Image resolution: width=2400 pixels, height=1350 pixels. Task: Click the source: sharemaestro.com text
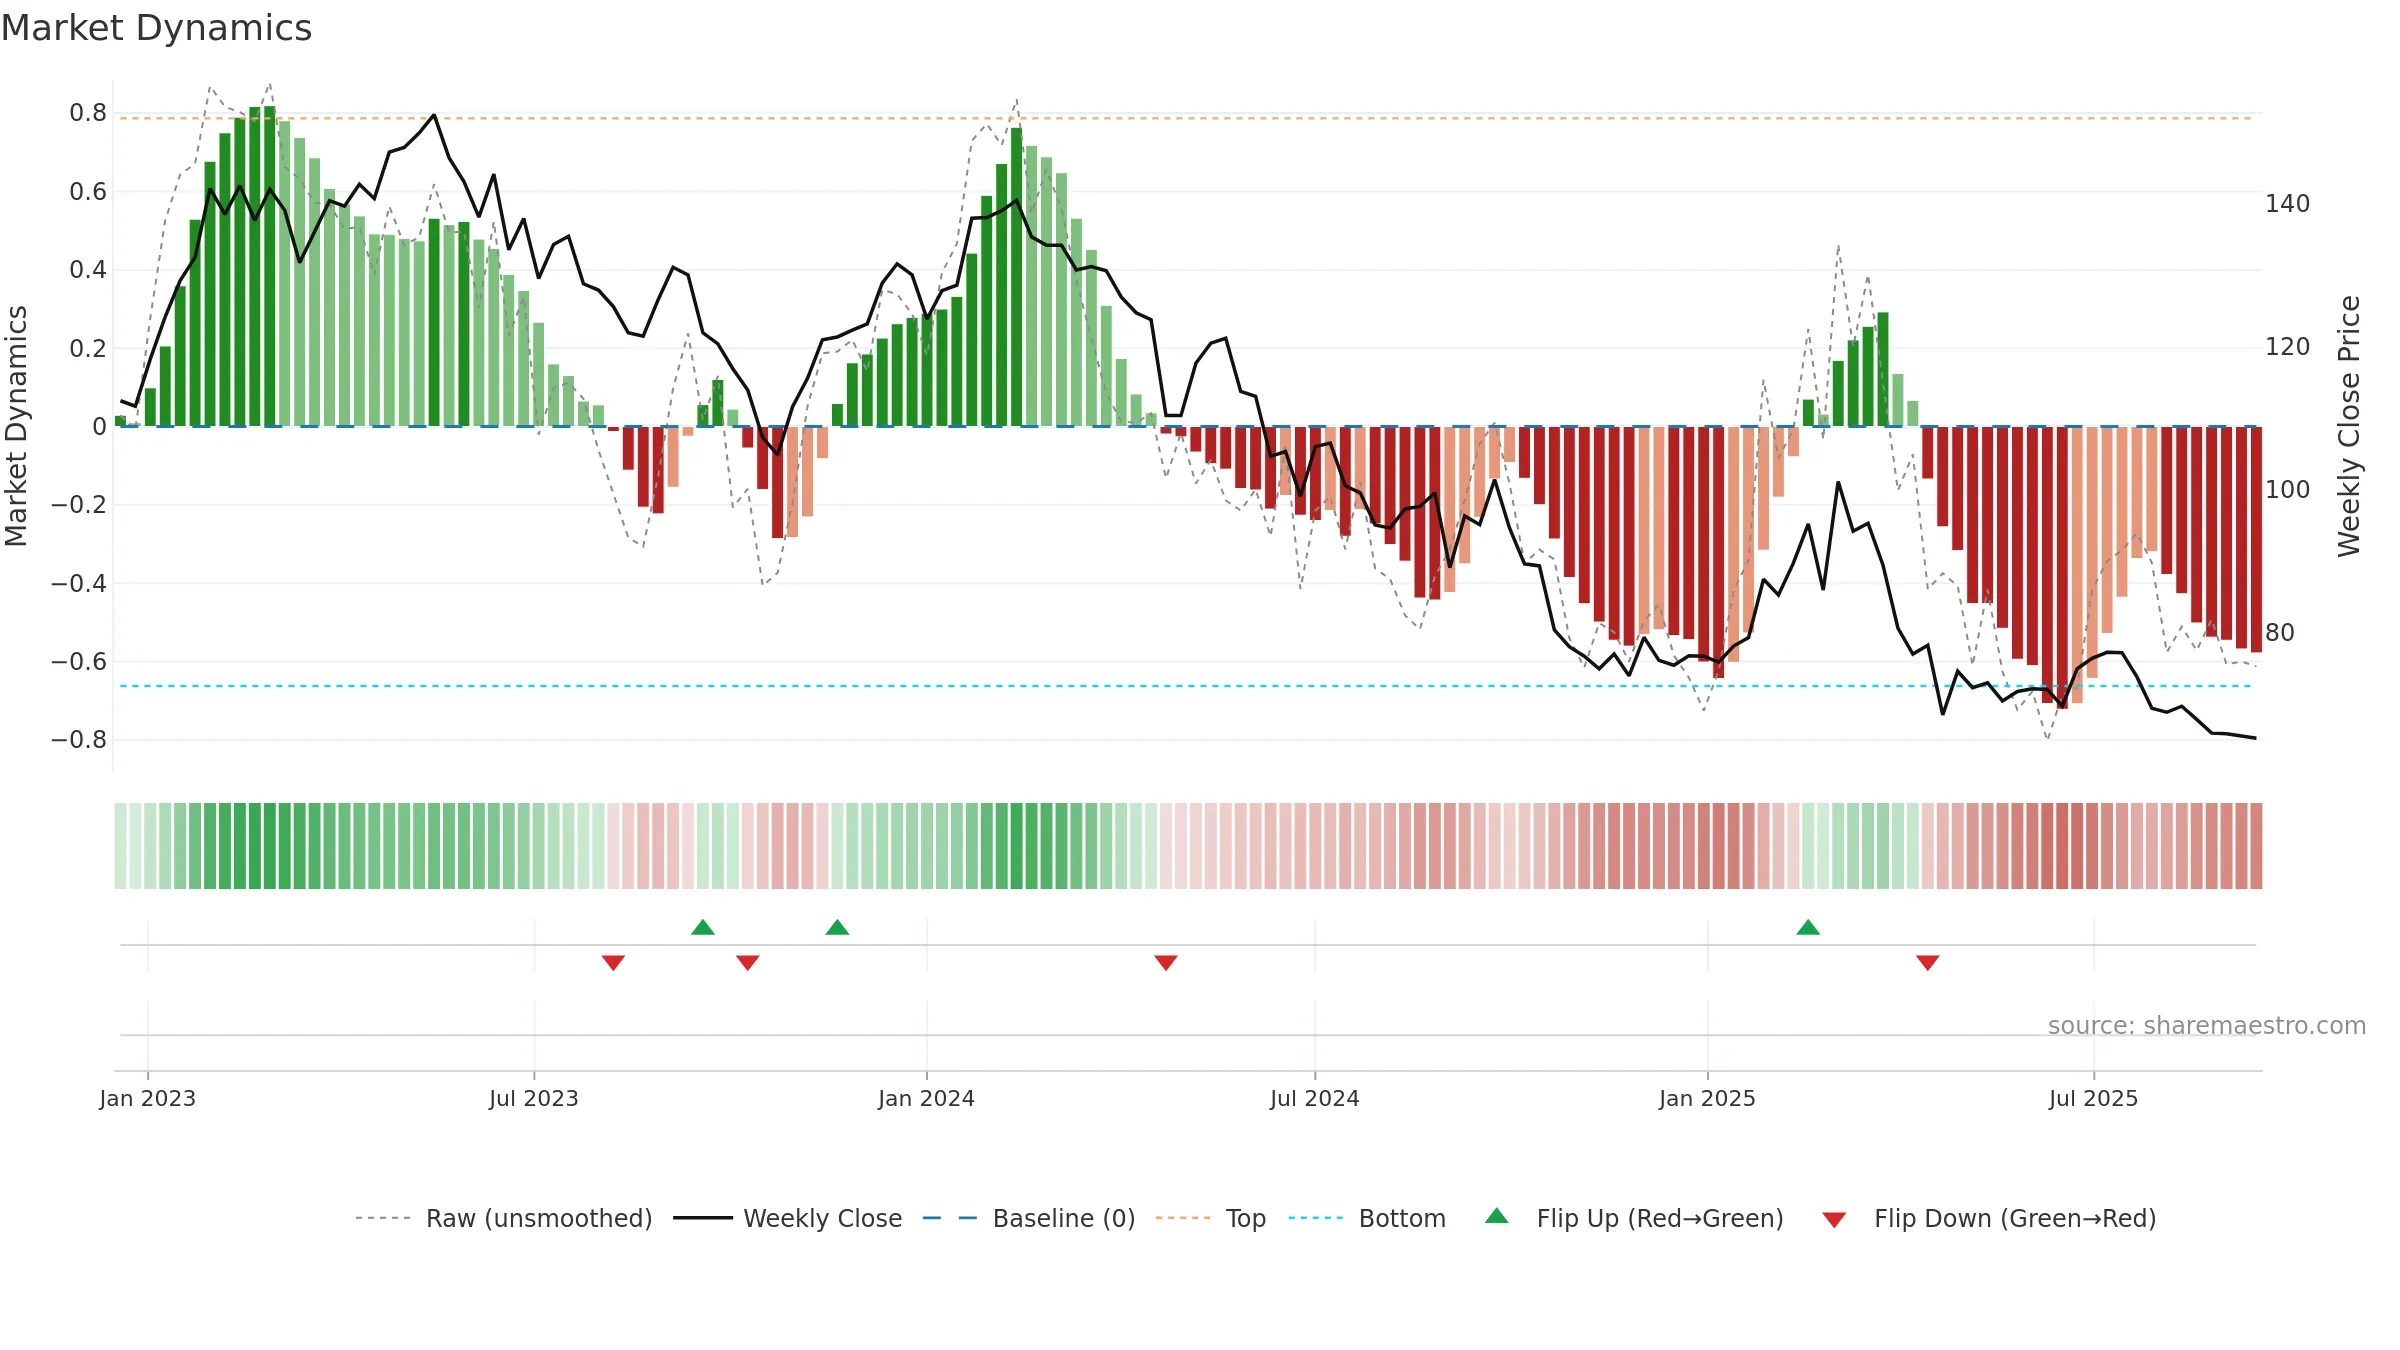(2207, 1026)
